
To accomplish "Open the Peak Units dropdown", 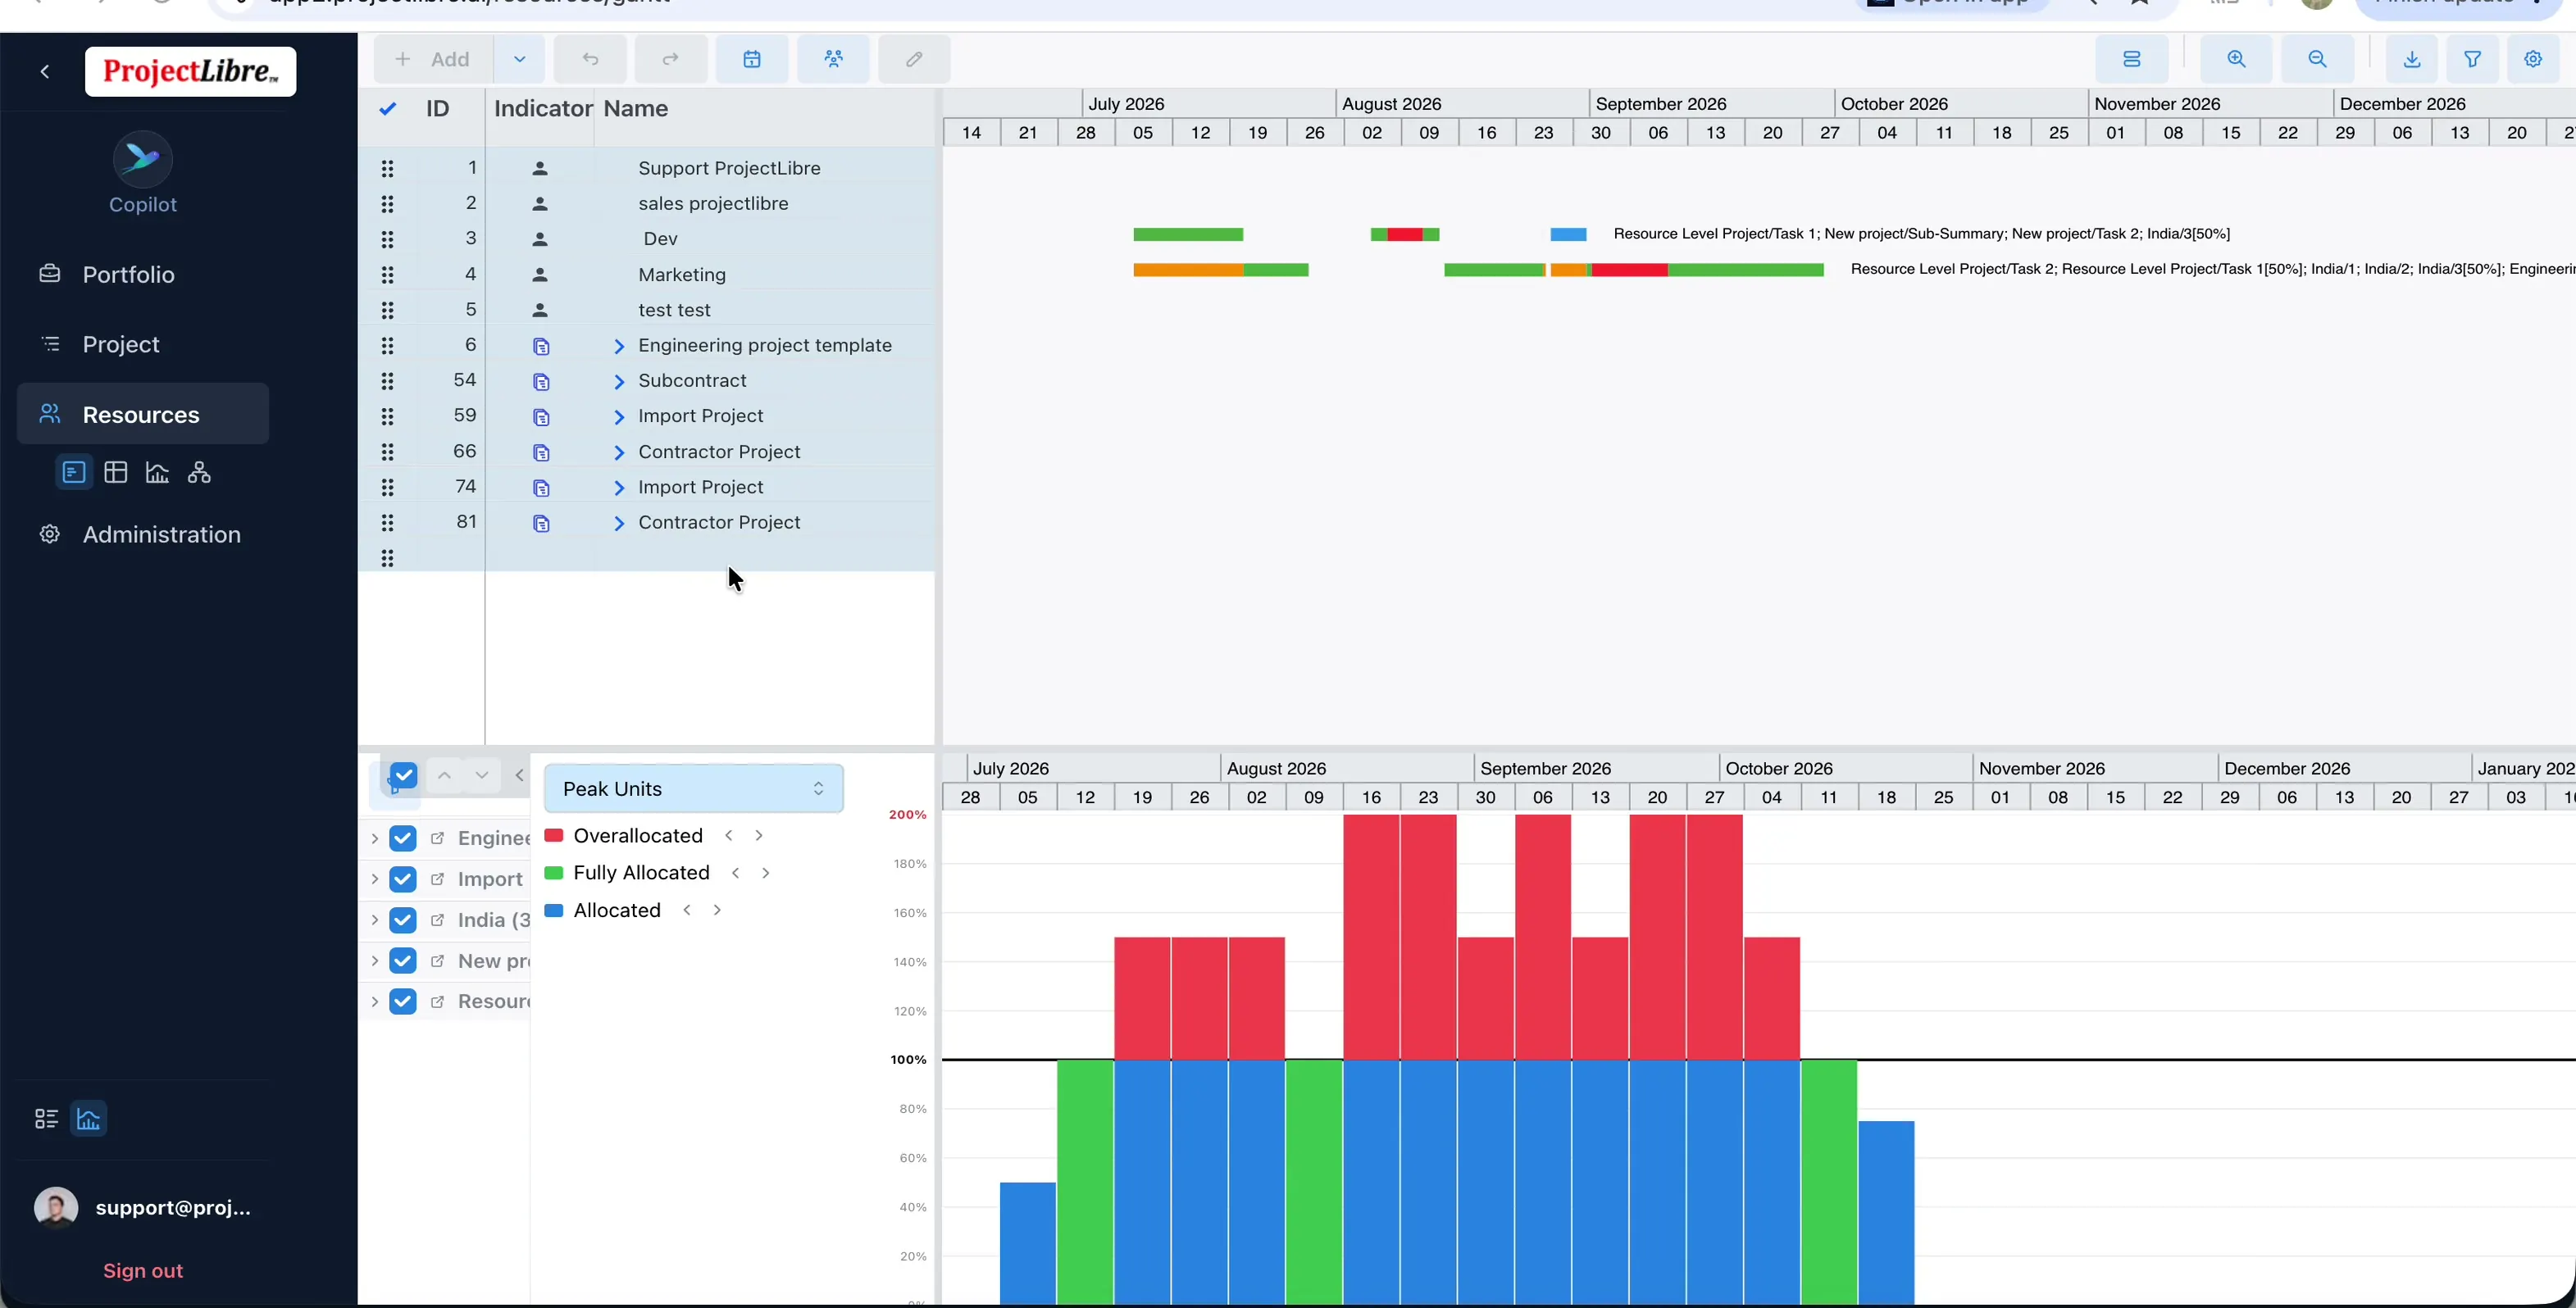I will 694,789.
